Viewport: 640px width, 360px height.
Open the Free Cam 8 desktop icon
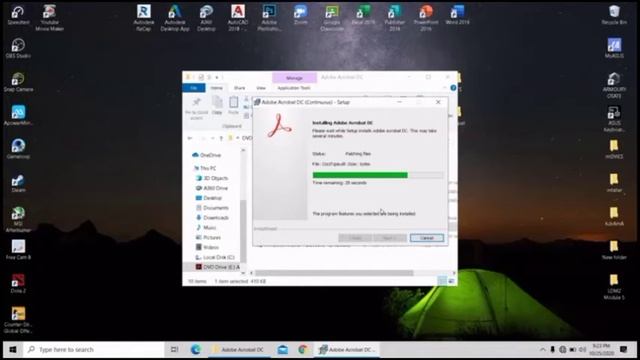point(18,250)
